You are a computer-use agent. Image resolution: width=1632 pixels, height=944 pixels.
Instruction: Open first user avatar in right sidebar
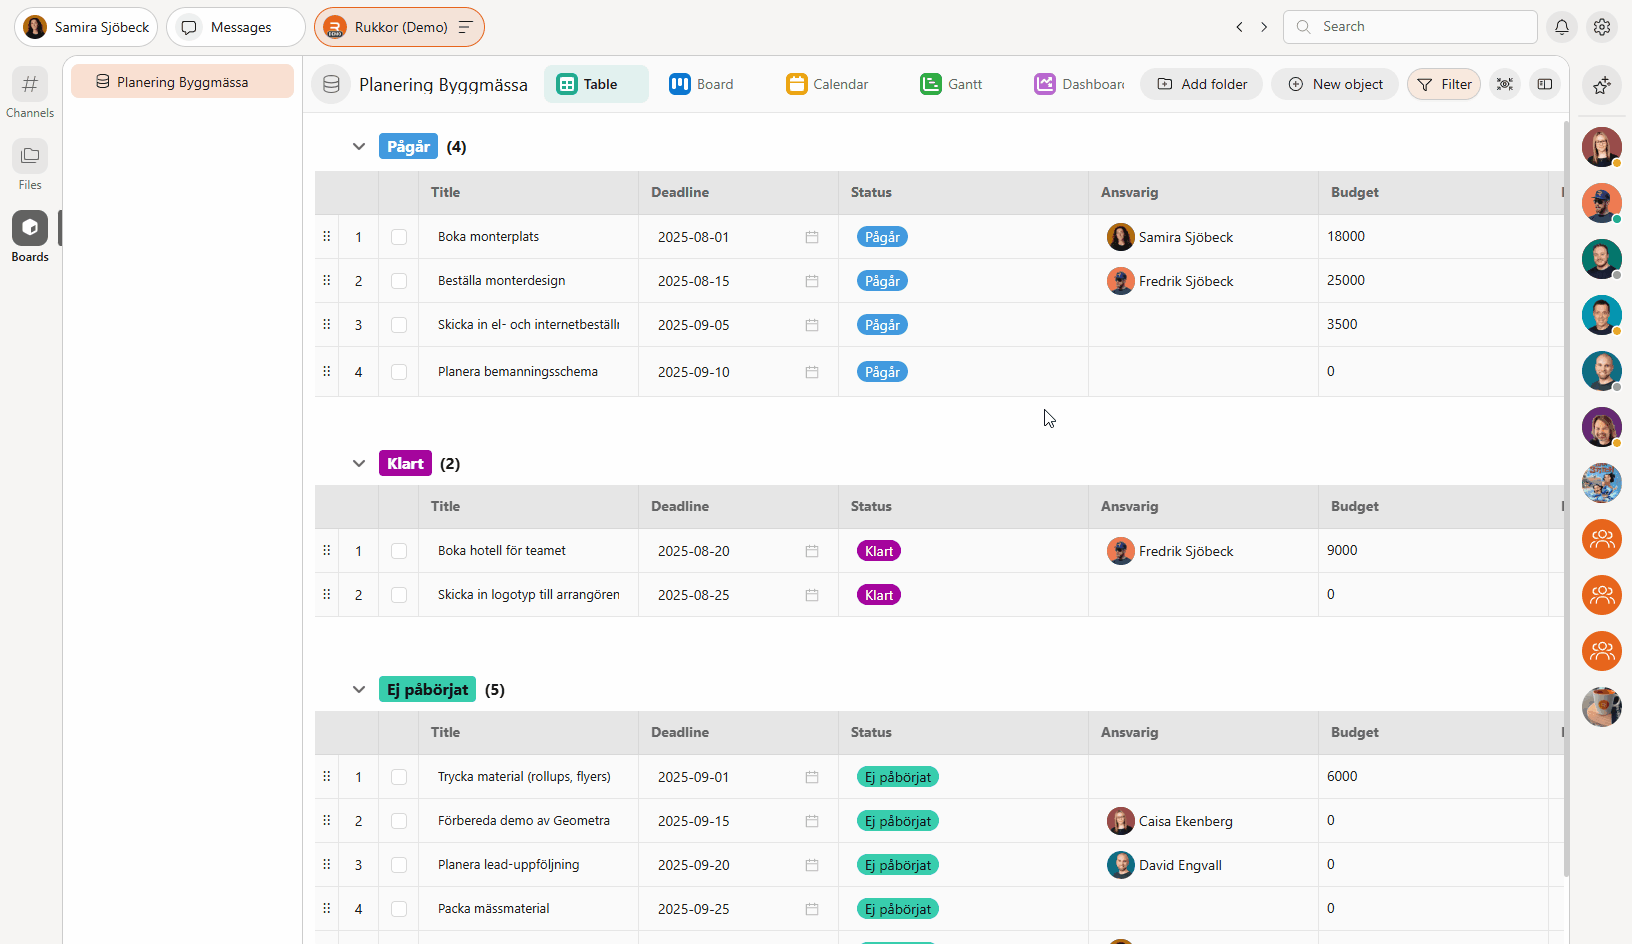(x=1602, y=147)
